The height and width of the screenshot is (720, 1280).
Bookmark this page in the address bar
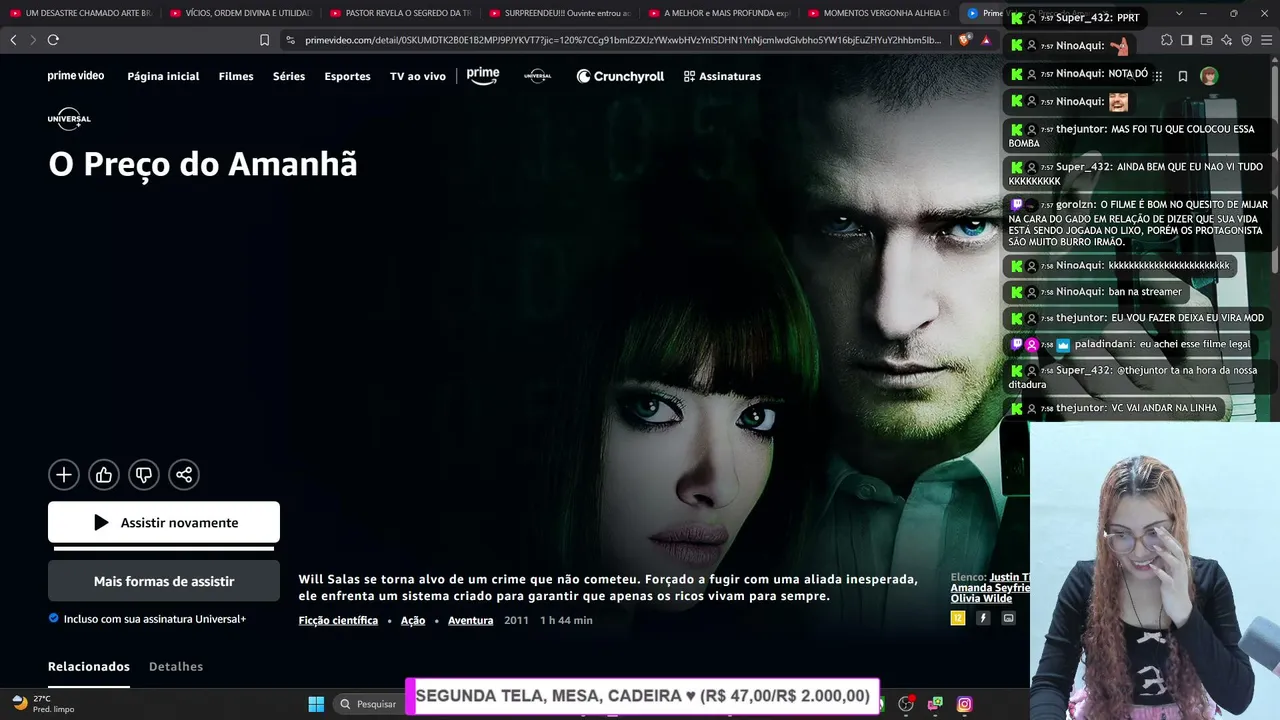tap(264, 40)
